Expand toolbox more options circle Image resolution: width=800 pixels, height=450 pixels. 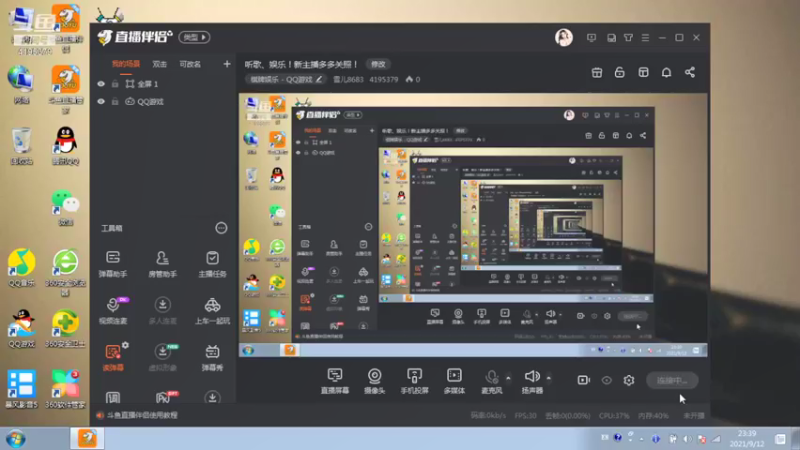click(x=221, y=228)
